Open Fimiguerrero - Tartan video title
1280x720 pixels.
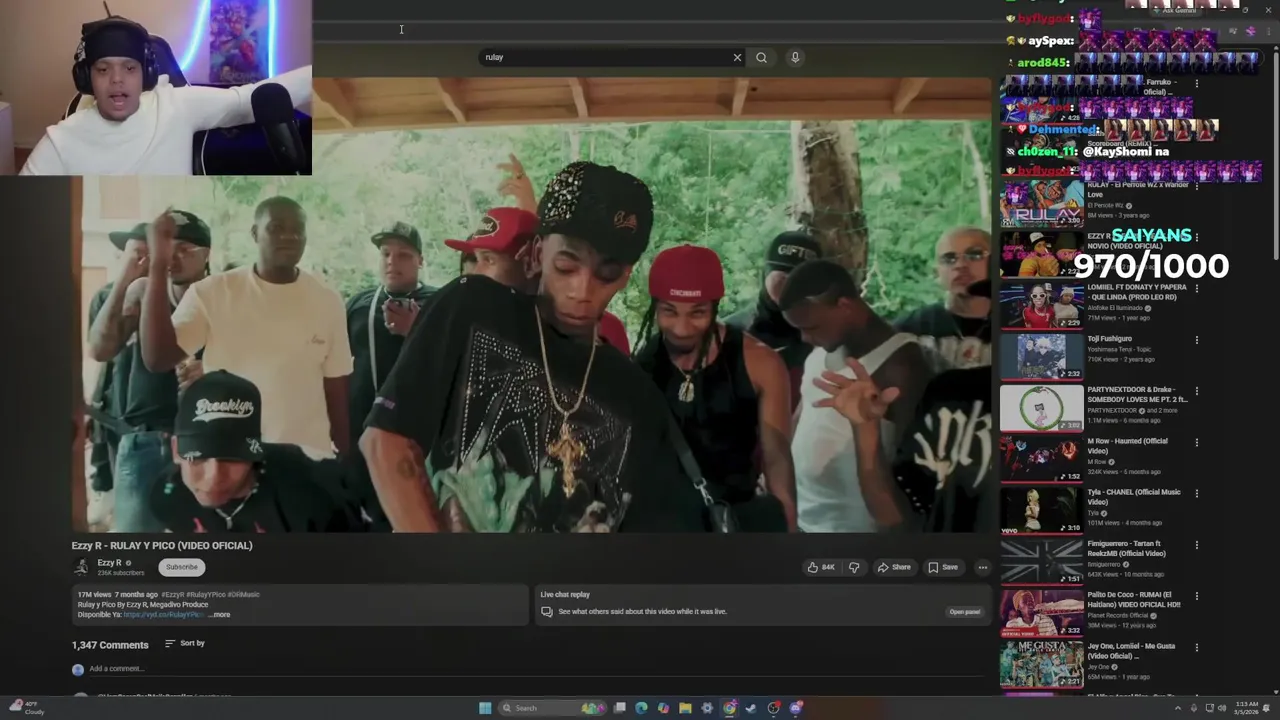1126,548
